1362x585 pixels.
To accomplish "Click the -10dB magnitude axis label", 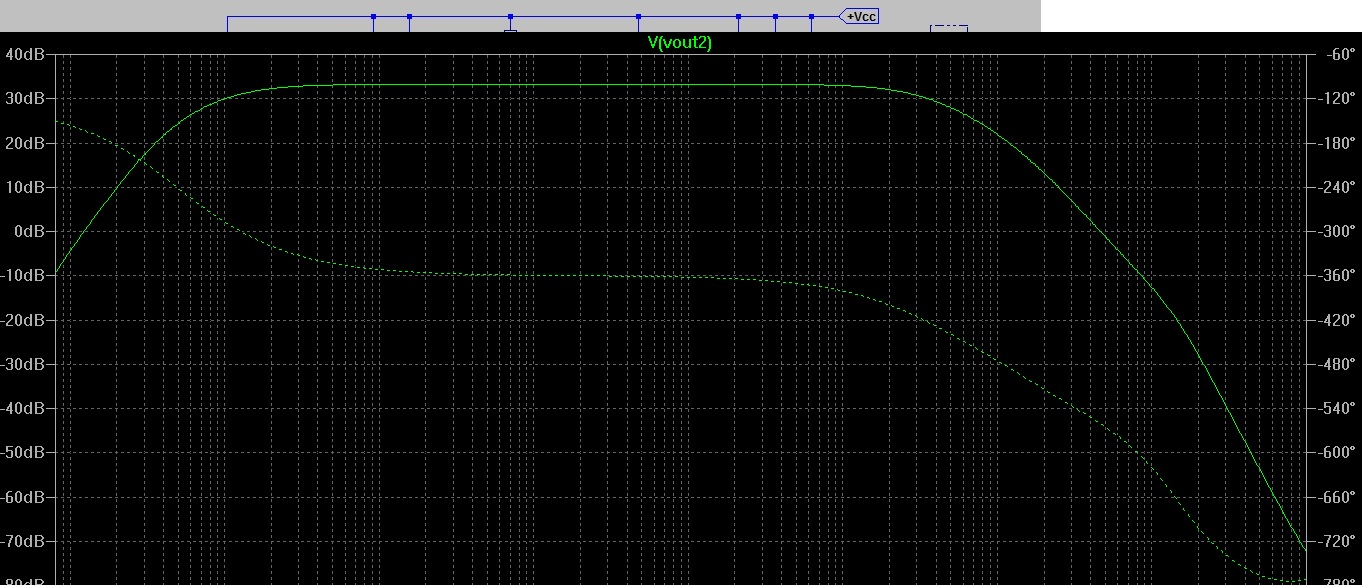I will click(x=23, y=275).
